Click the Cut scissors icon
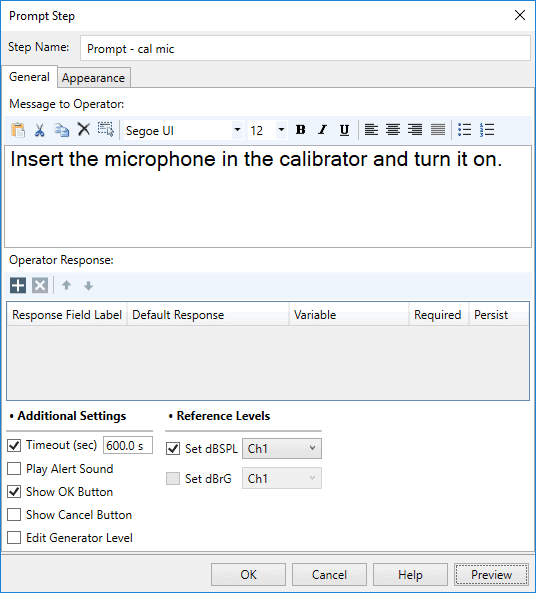The height and width of the screenshot is (593, 536). [x=39, y=130]
